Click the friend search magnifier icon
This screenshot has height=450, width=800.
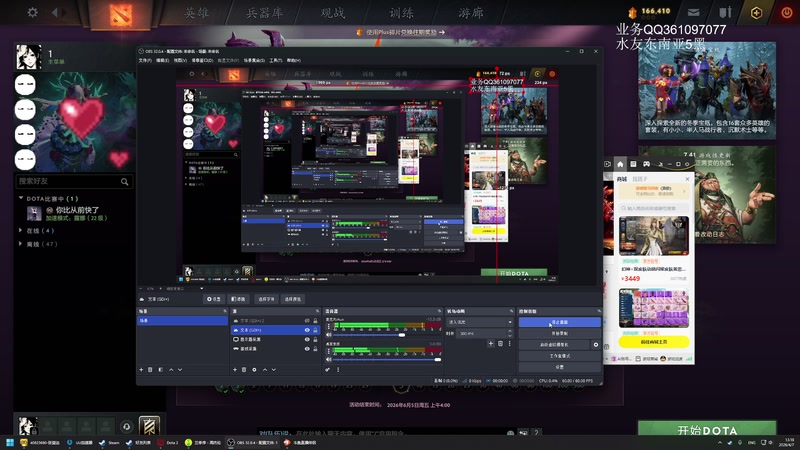tap(124, 182)
